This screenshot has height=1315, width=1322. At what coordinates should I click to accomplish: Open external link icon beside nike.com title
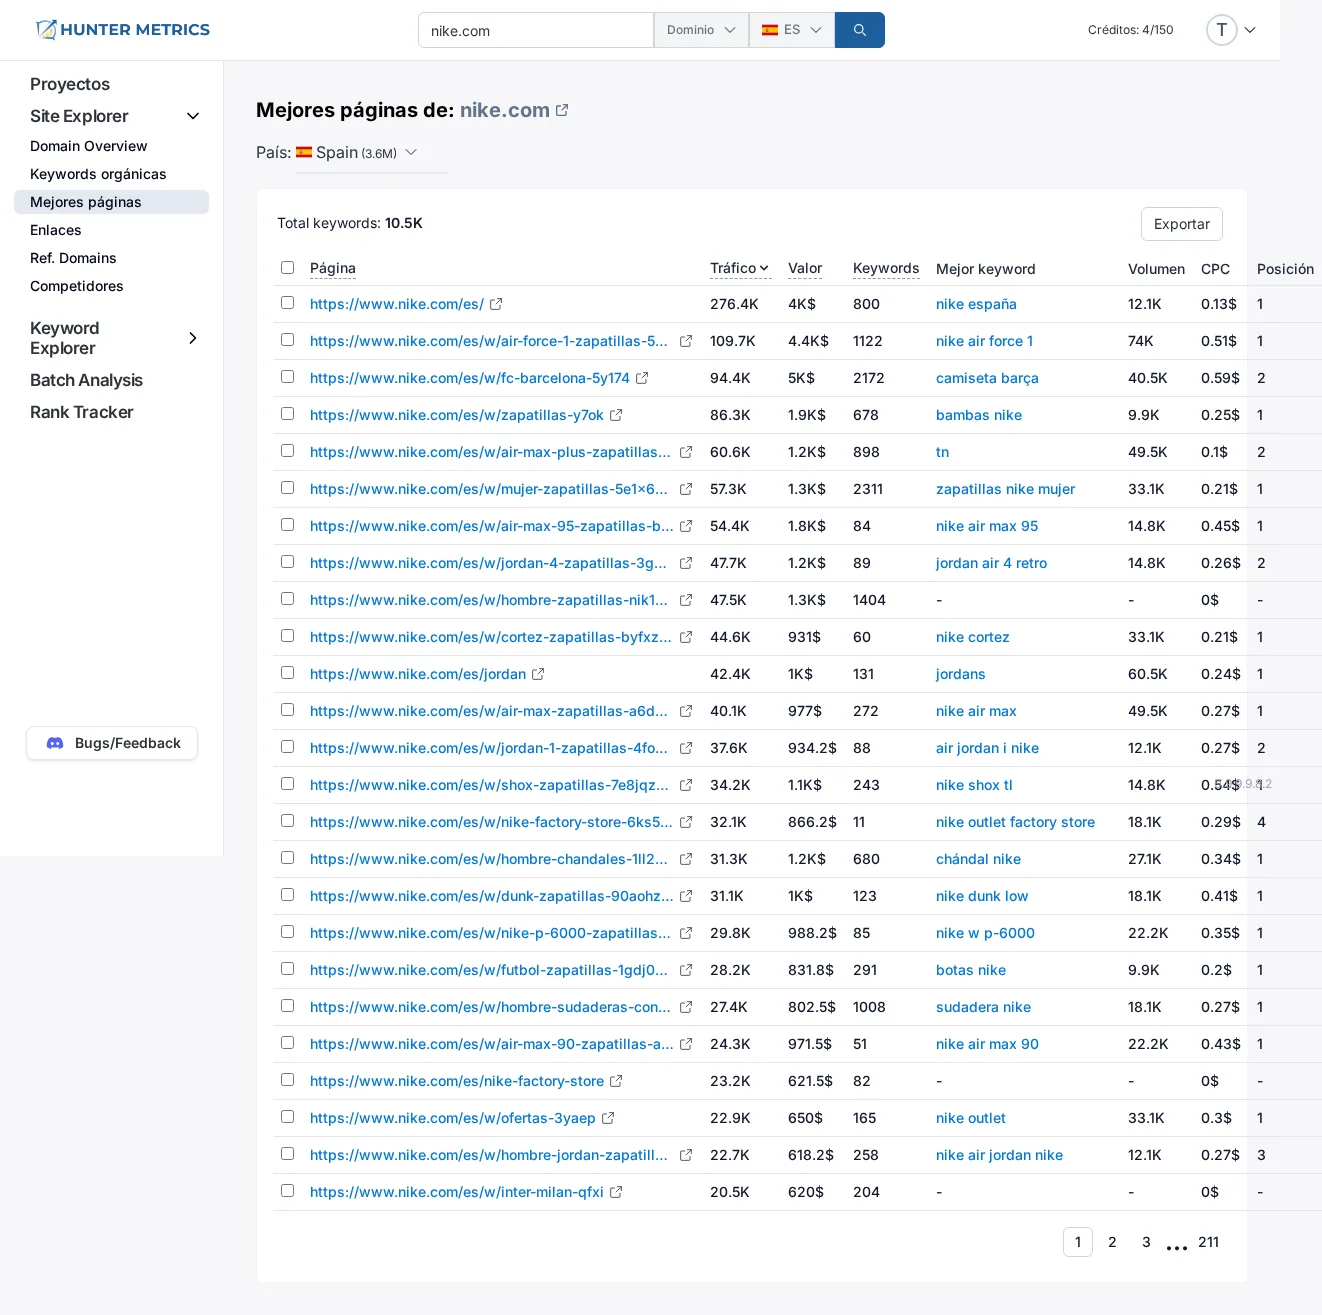(562, 110)
